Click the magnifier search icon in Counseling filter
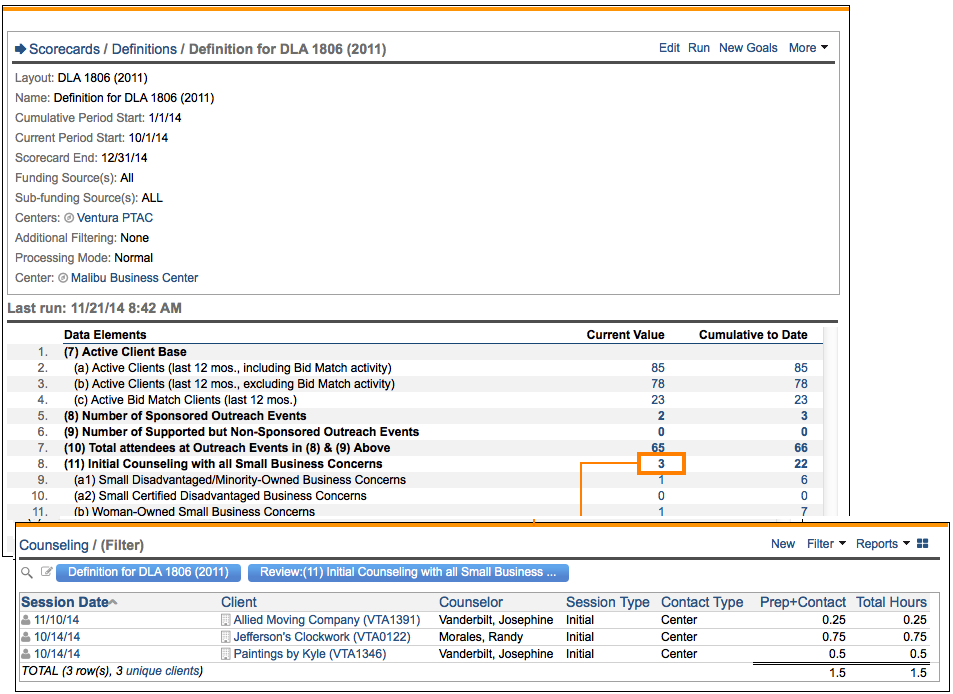 pyautogui.click(x=27, y=573)
